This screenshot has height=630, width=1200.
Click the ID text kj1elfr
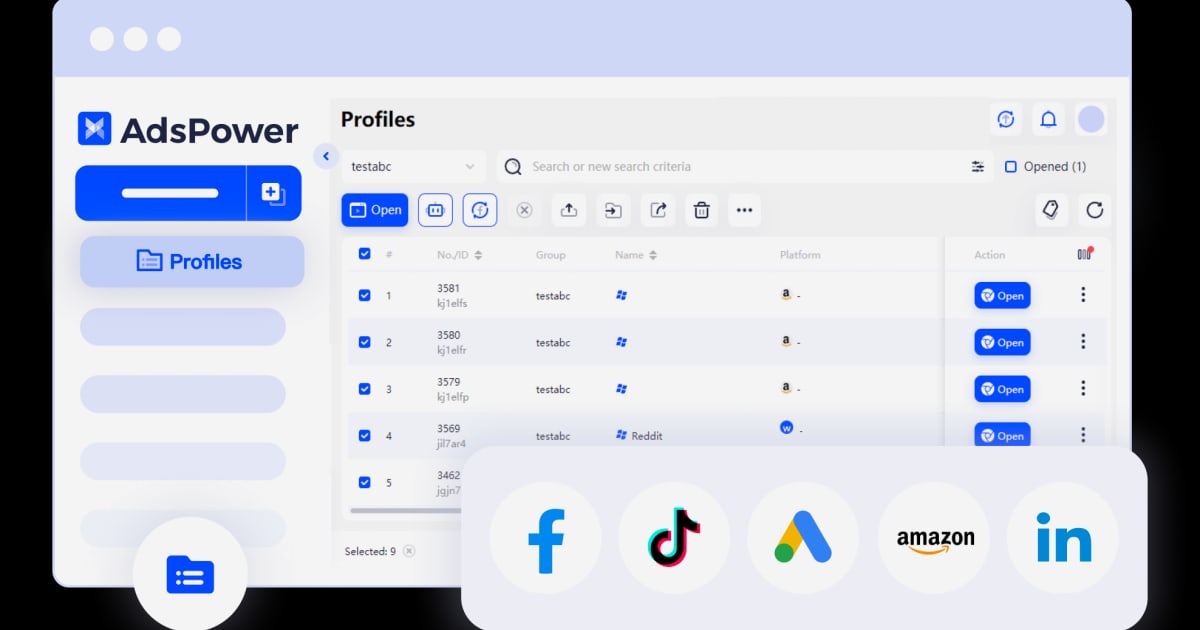click(453, 350)
